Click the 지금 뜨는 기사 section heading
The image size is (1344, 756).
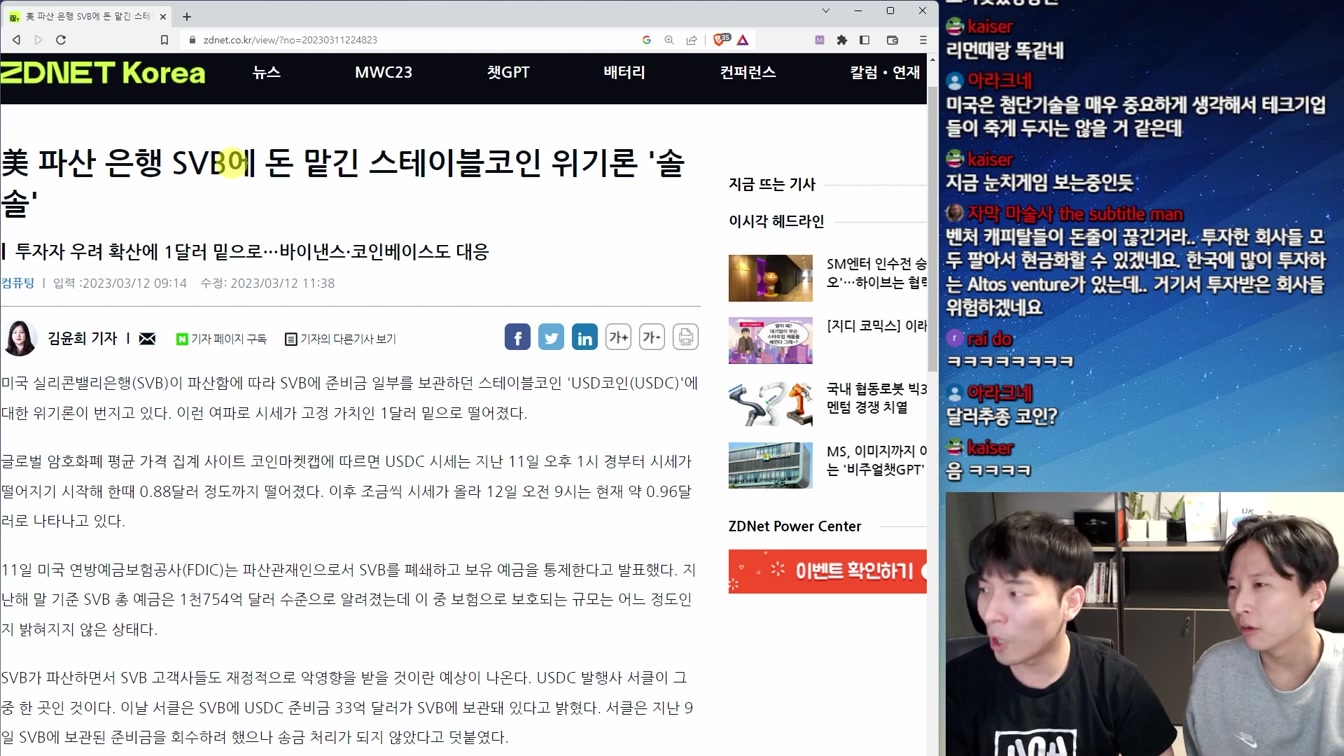pyautogui.click(x=772, y=184)
